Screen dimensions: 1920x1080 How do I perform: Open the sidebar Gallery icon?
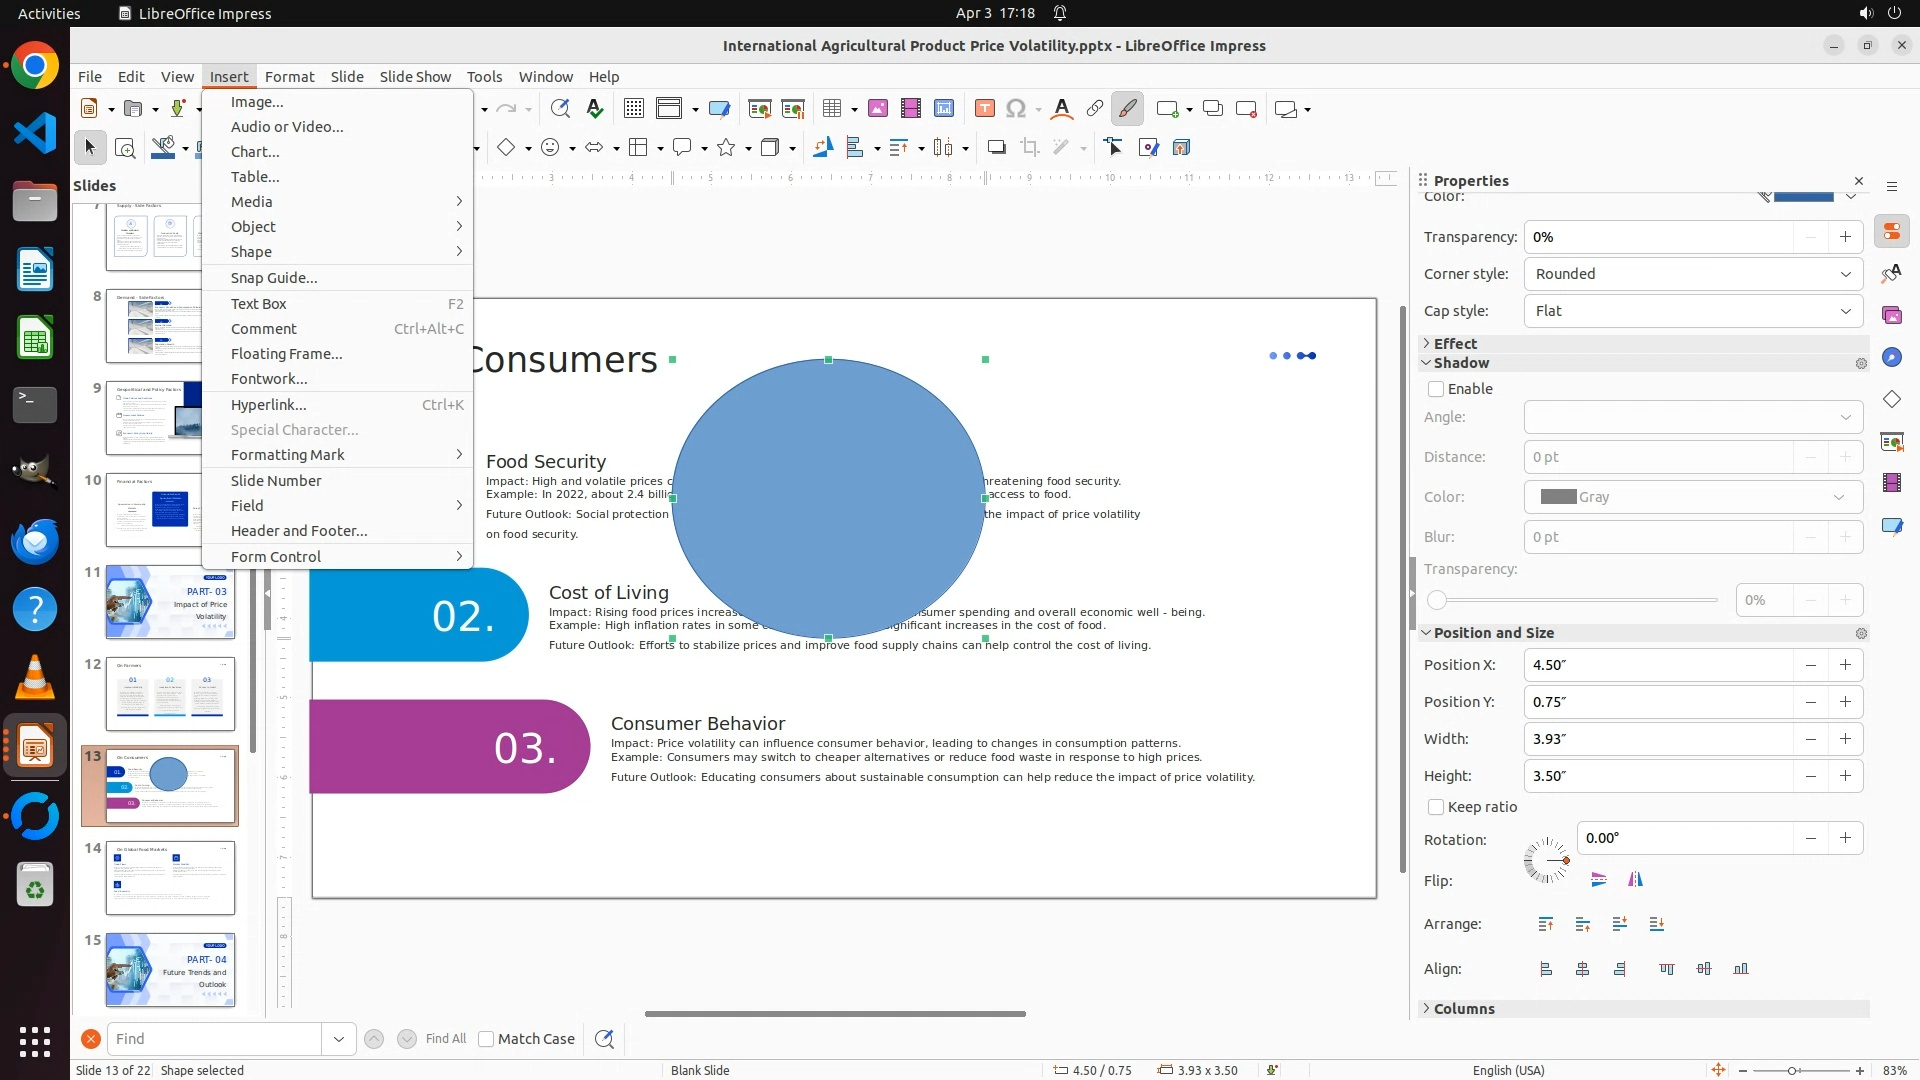(x=1891, y=316)
